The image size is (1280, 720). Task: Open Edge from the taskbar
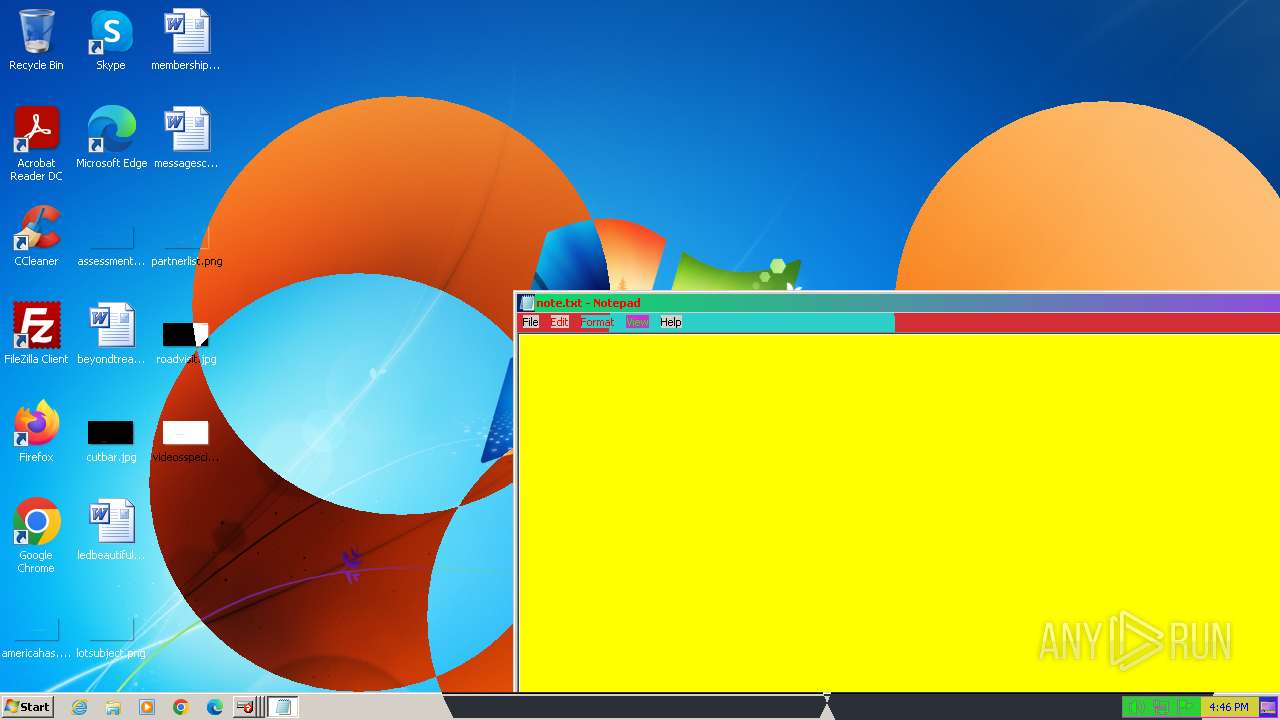(x=214, y=707)
